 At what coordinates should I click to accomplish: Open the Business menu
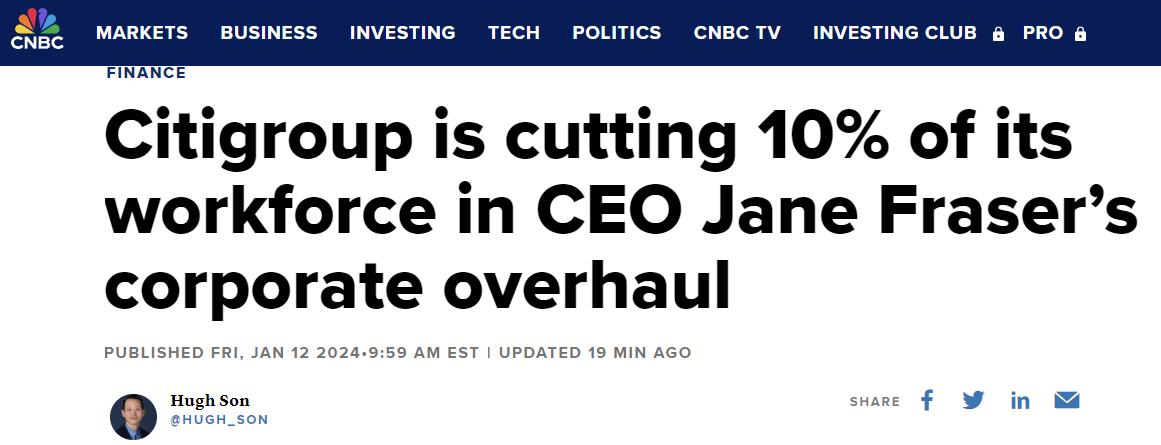pyautogui.click(x=269, y=33)
